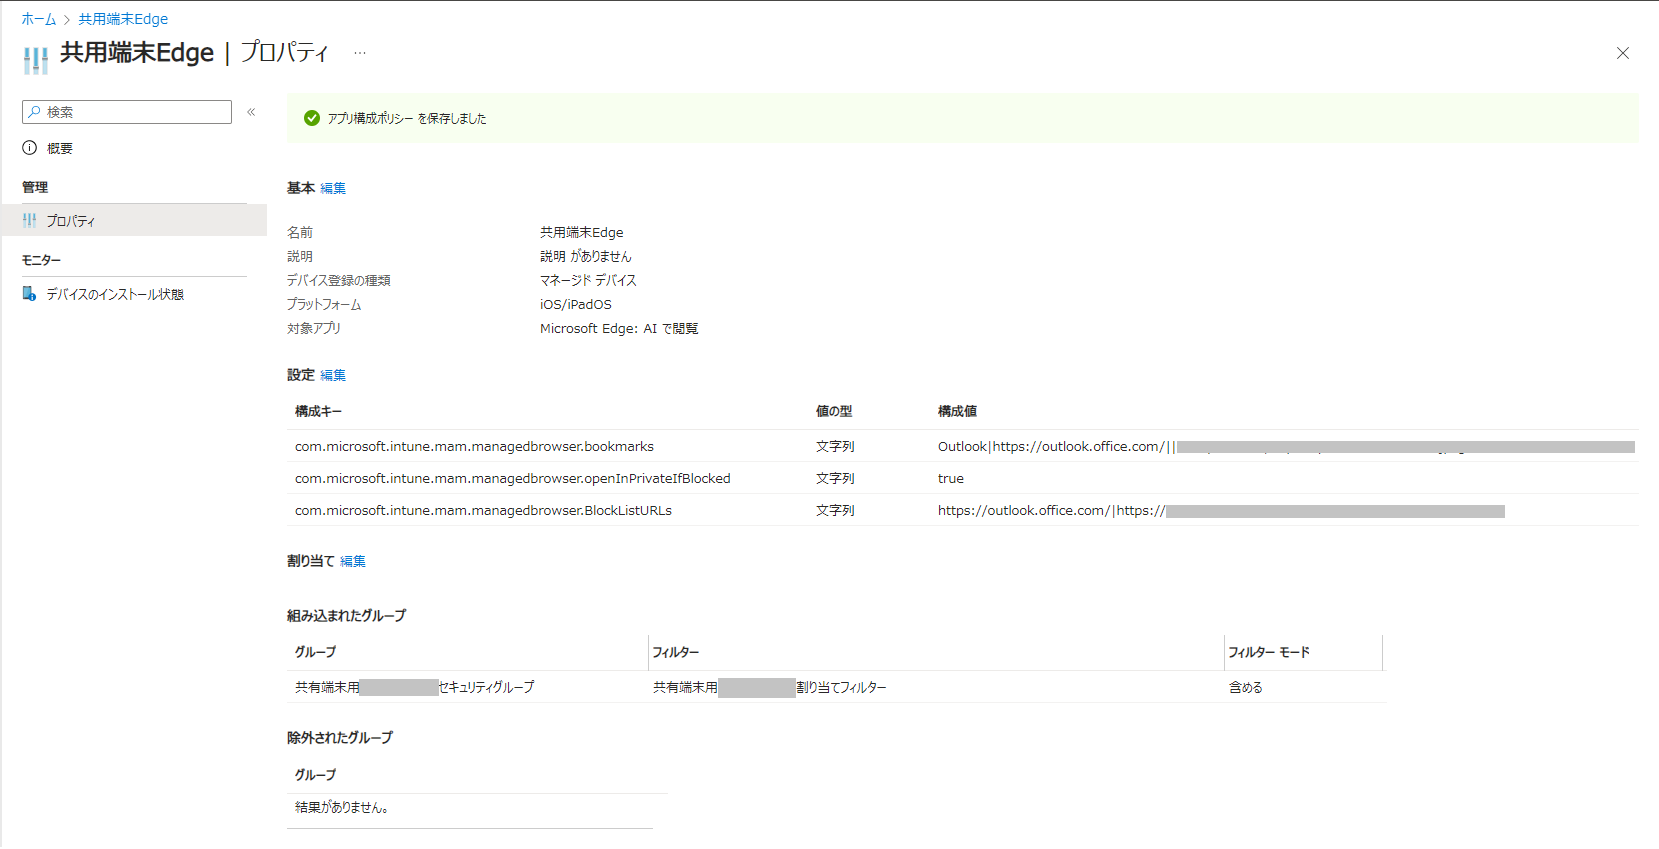Viewport: 1659px width, 849px height.
Task: Click the device install status icon
Action: tap(30, 294)
